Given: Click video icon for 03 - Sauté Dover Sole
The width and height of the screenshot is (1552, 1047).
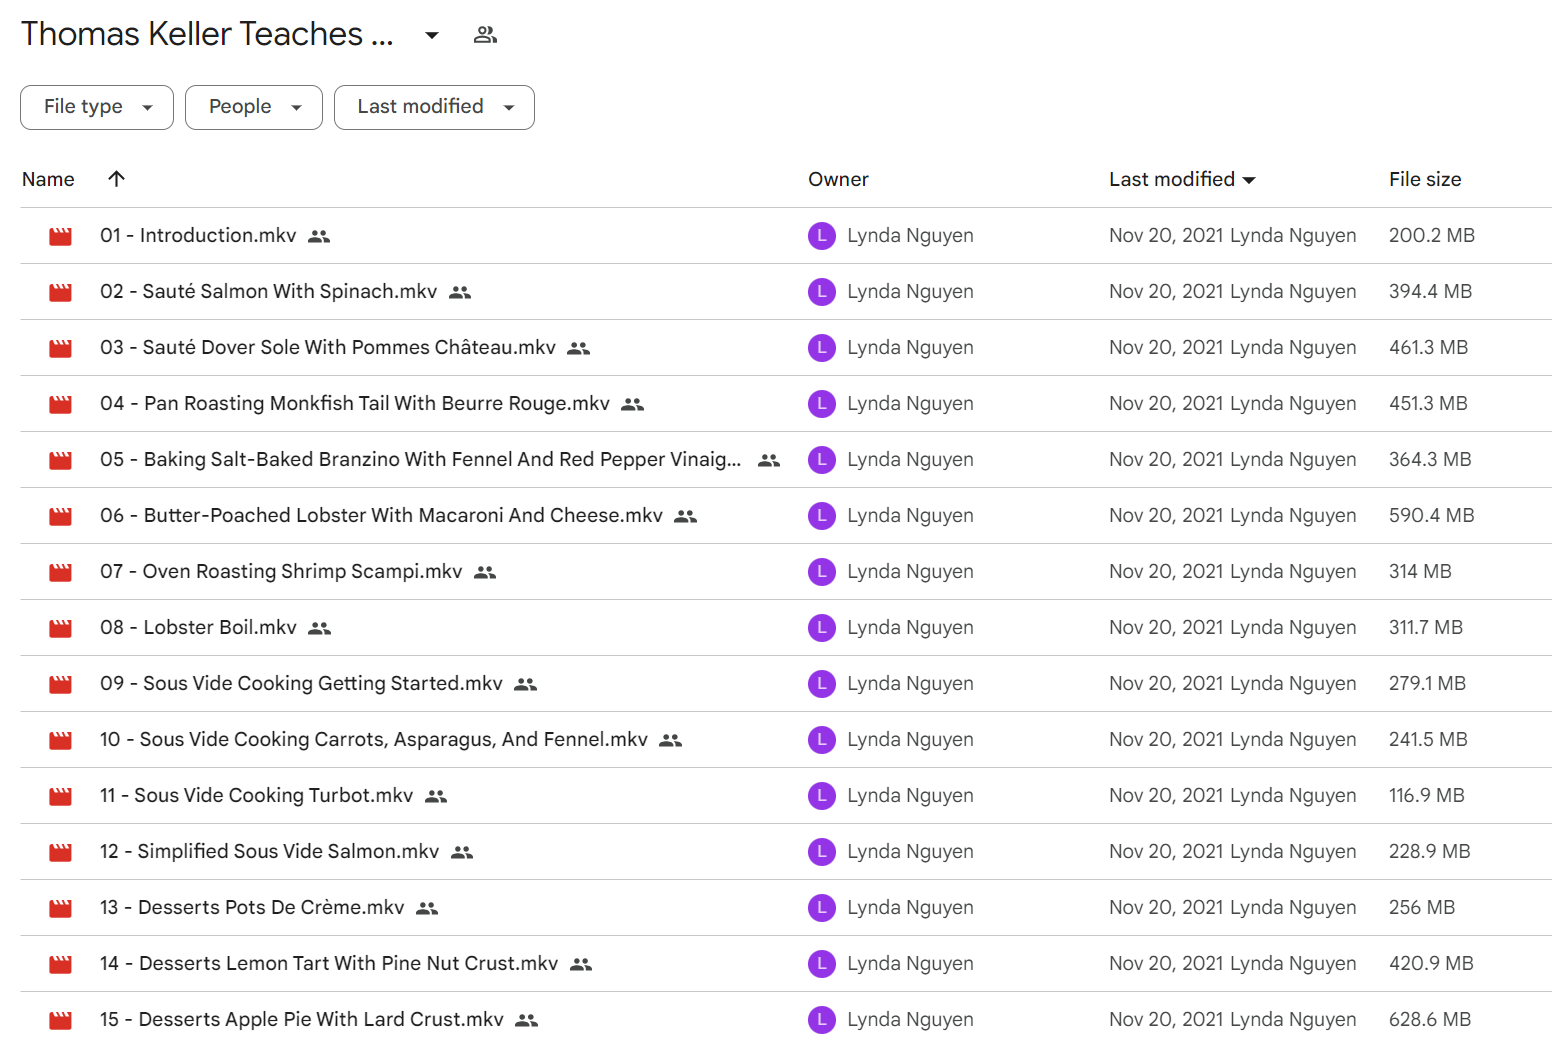Looking at the screenshot, I should (61, 349).
